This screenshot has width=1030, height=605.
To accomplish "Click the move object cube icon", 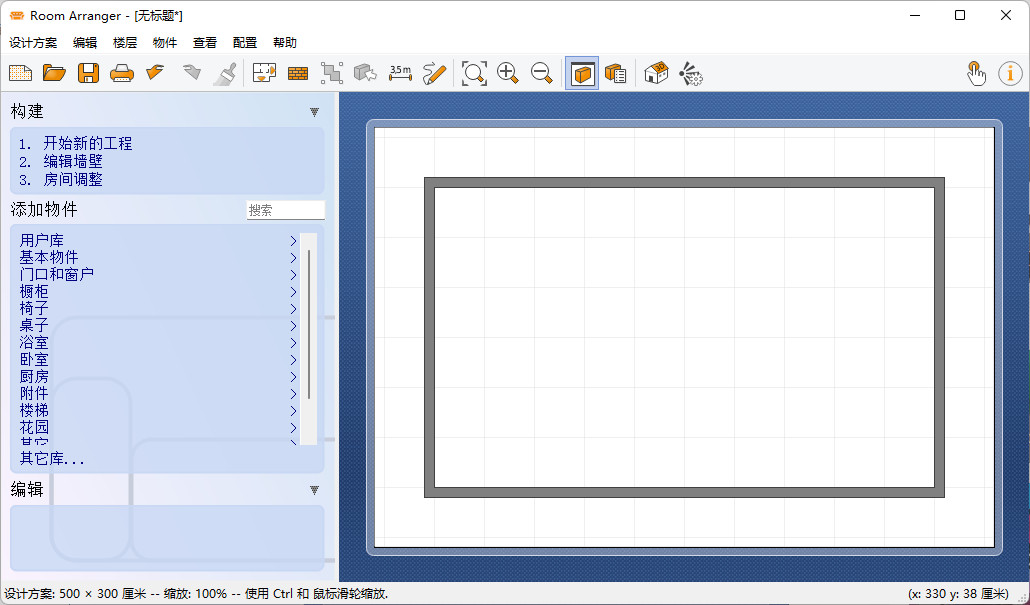I will click(x=365, y=73).
